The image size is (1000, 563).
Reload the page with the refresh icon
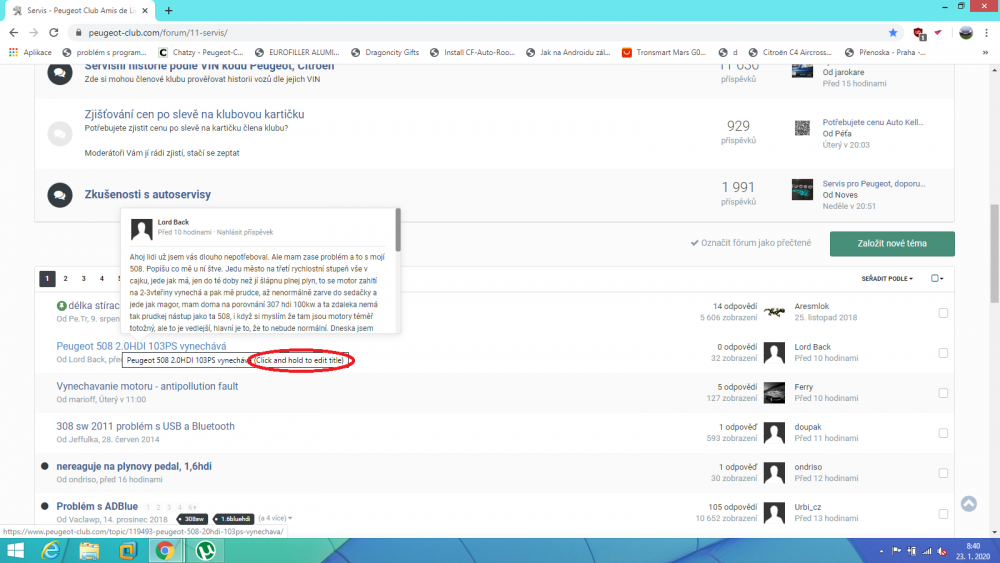tap(54, 33)
